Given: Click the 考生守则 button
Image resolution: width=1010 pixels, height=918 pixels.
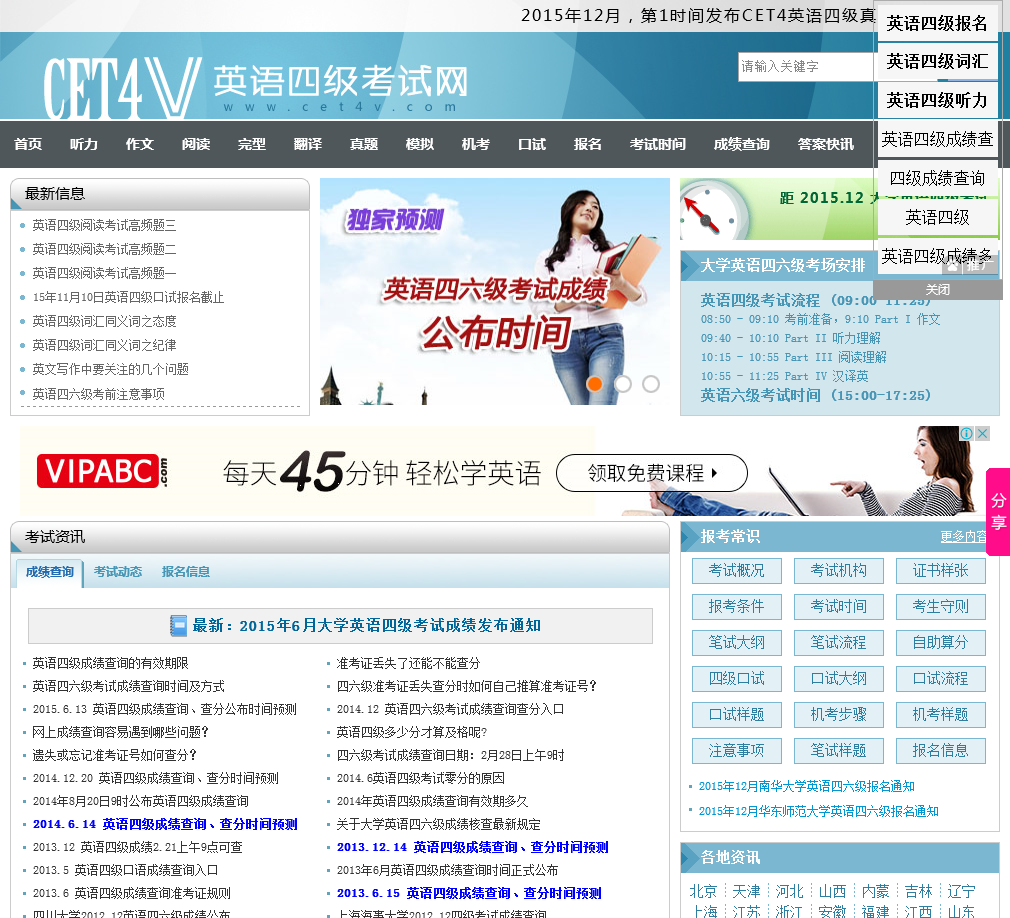Looking at the screenshot, I should pyautogui.click(x=941, y=607).
